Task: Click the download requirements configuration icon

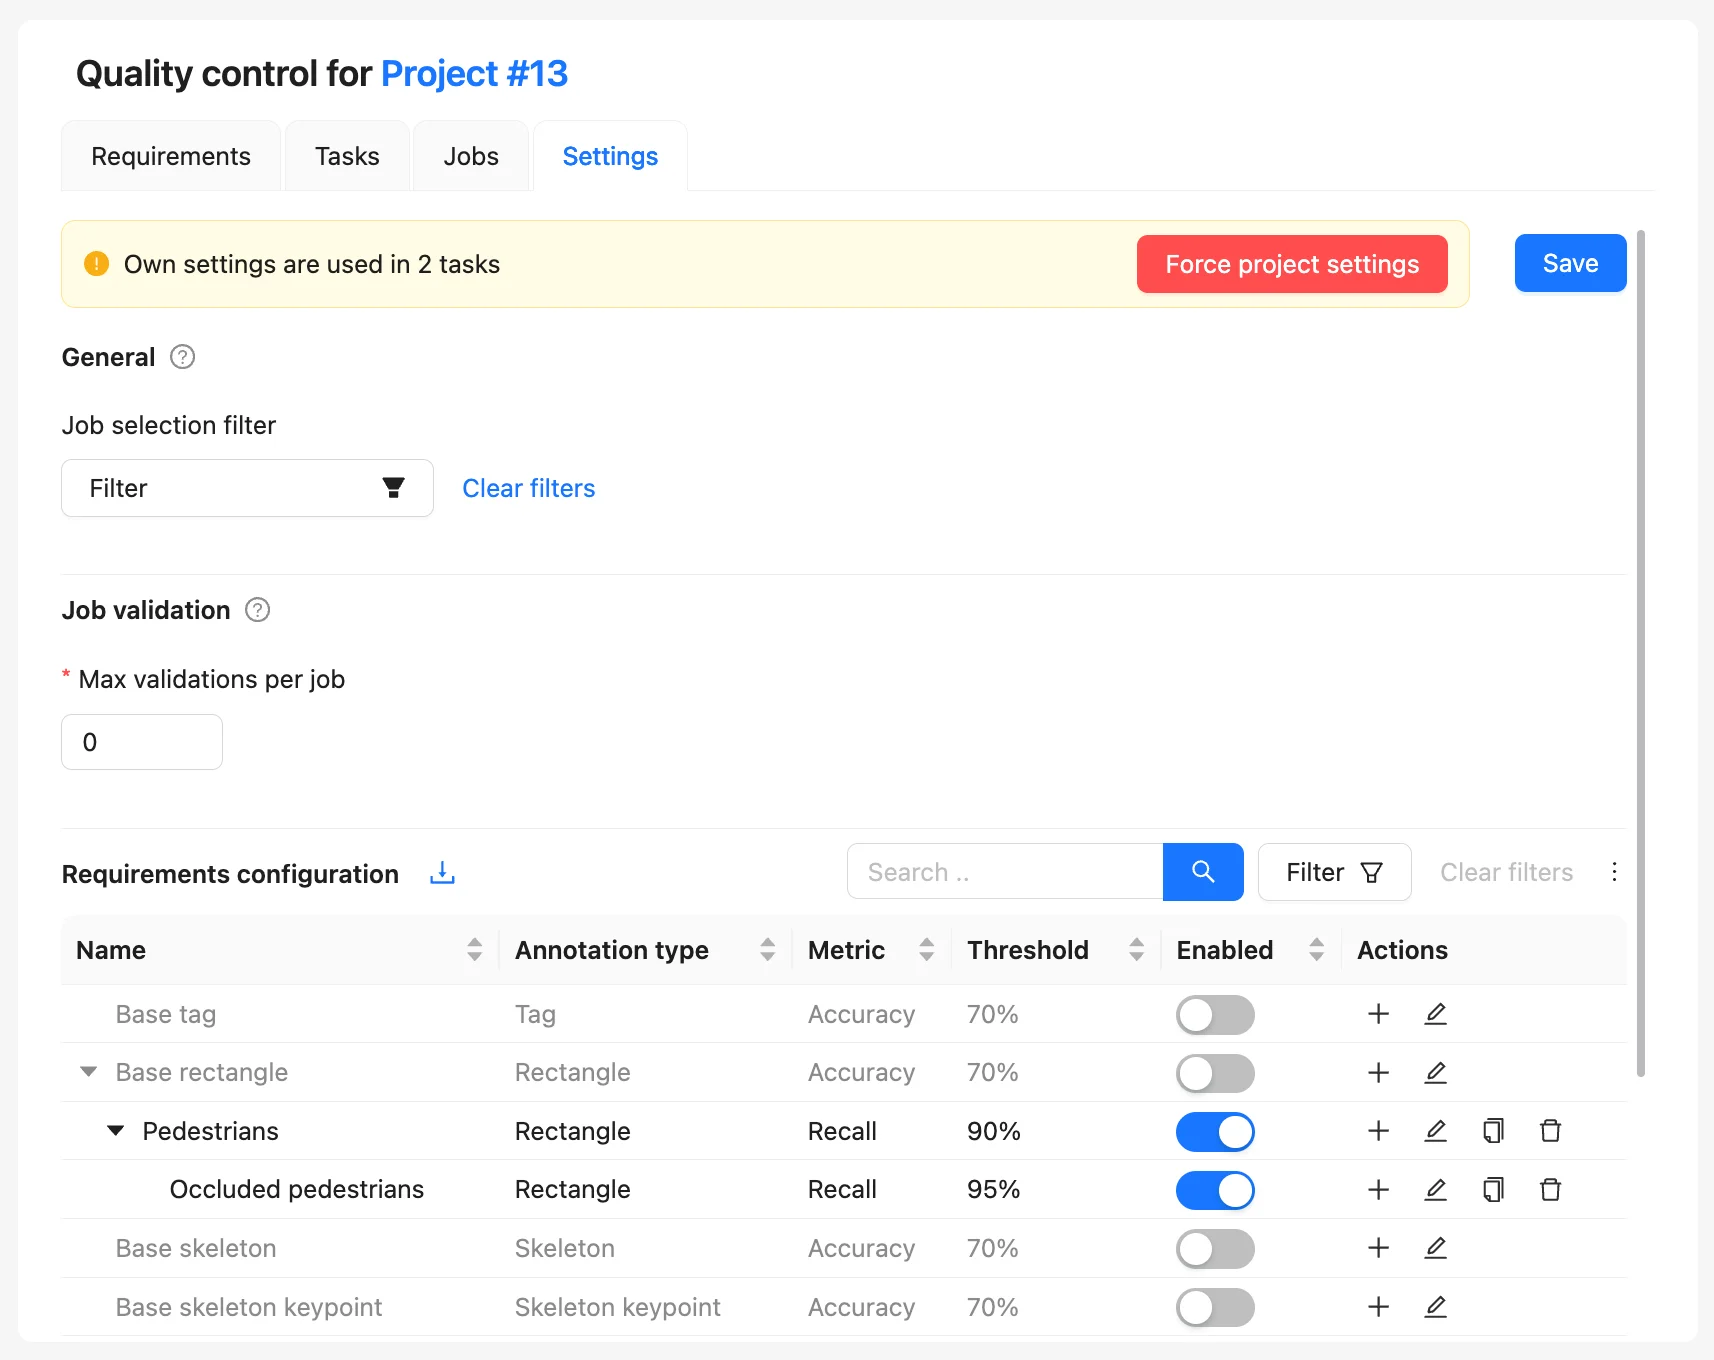Action: [x=442, y=873]
